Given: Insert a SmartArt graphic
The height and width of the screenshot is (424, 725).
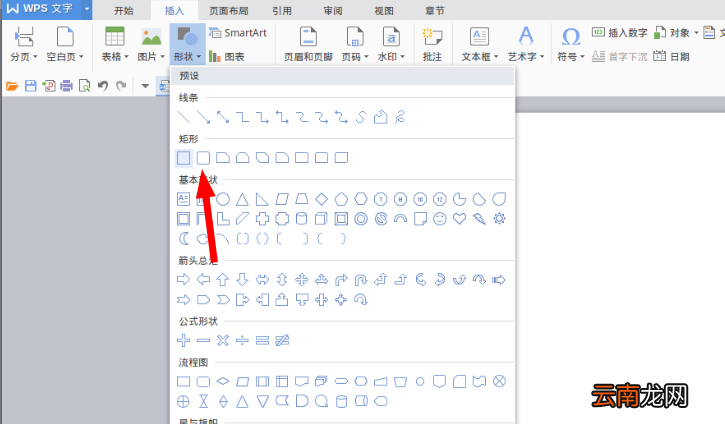Looking at the screenshot, I should point(238,33).
